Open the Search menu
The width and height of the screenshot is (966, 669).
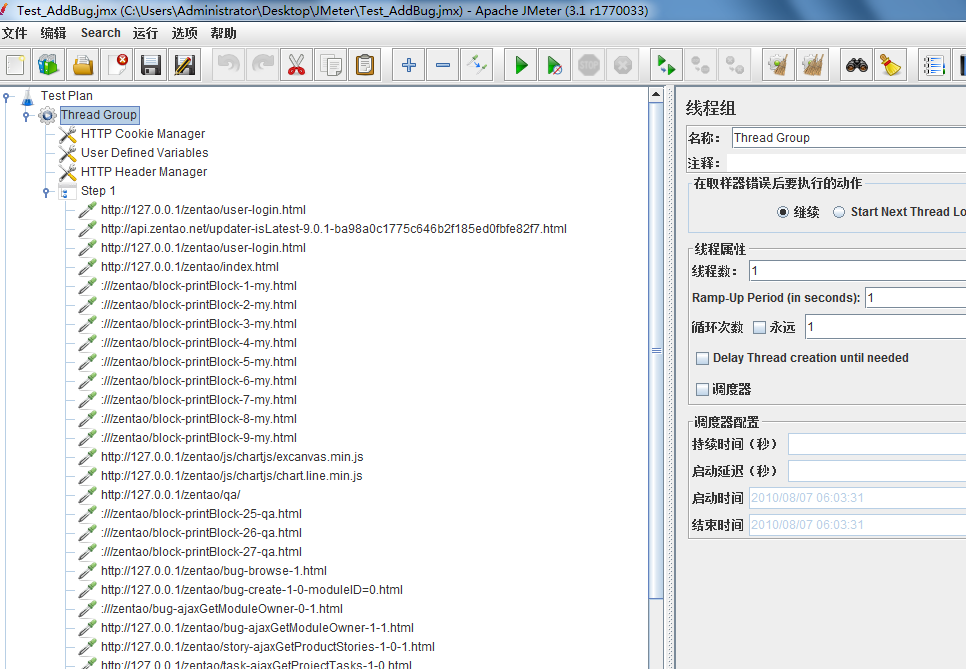point(100,33)
